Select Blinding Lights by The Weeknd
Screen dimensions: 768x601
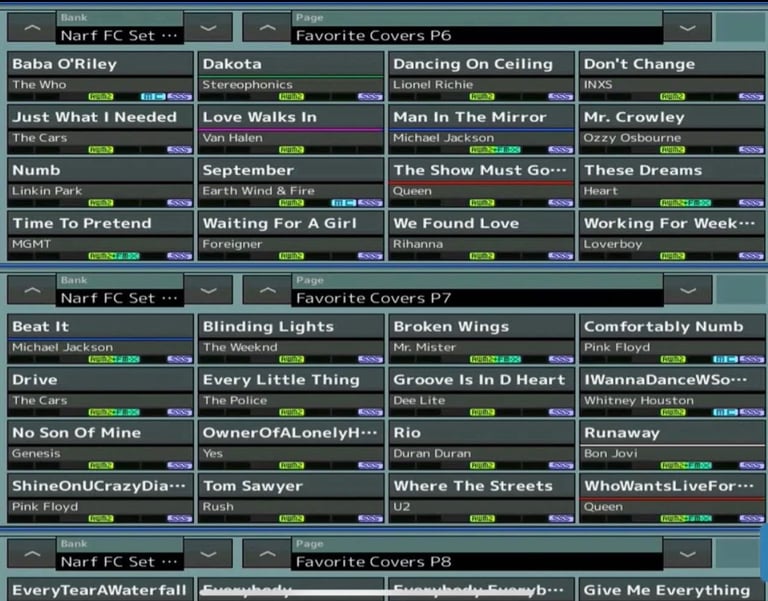291,339
